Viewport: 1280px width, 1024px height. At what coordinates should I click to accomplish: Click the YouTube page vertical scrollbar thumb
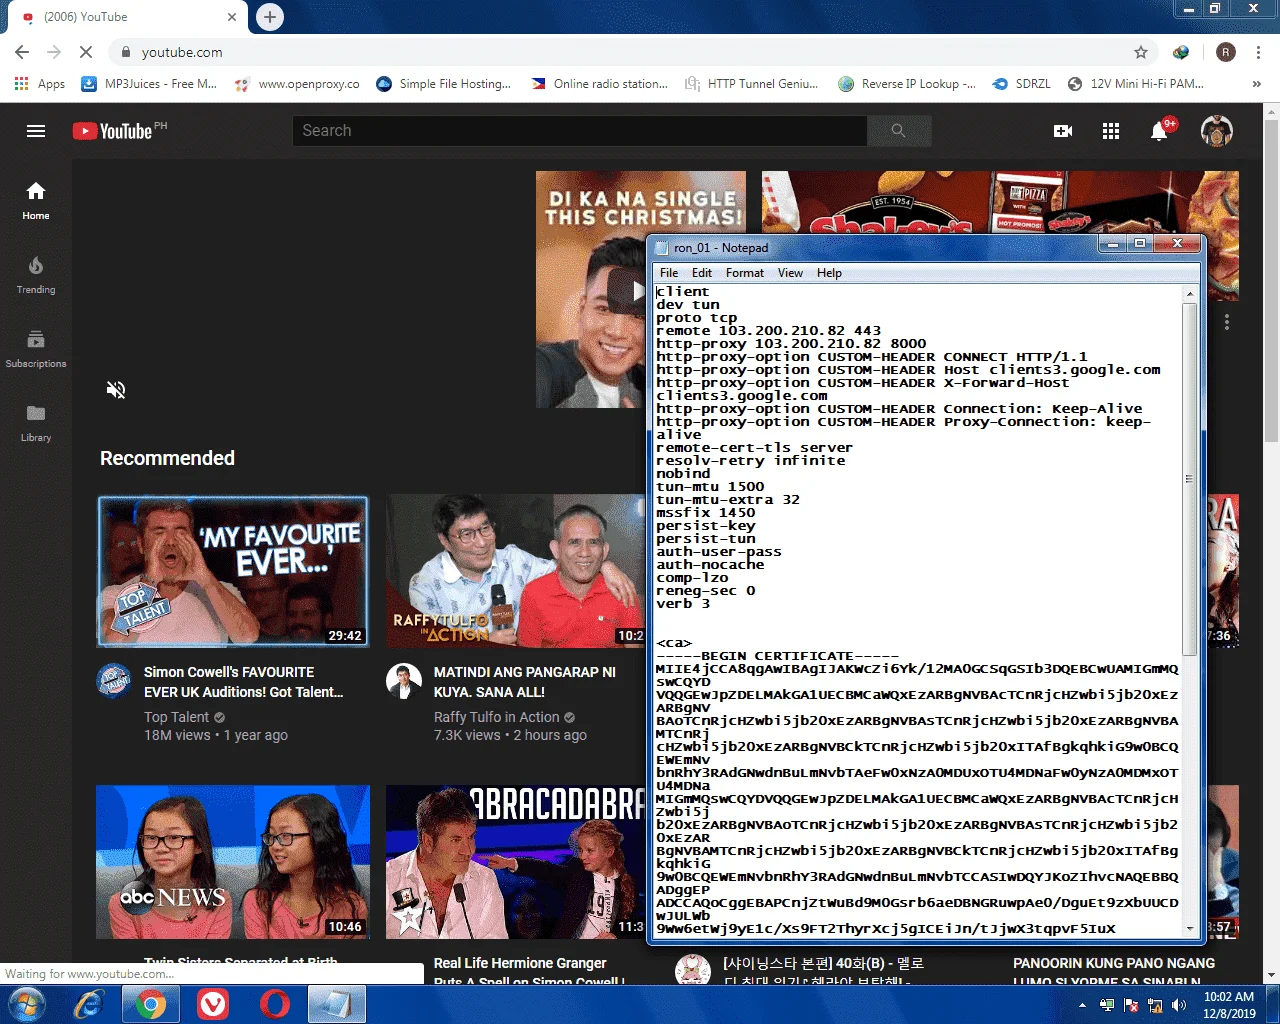tap(1271, 281)
